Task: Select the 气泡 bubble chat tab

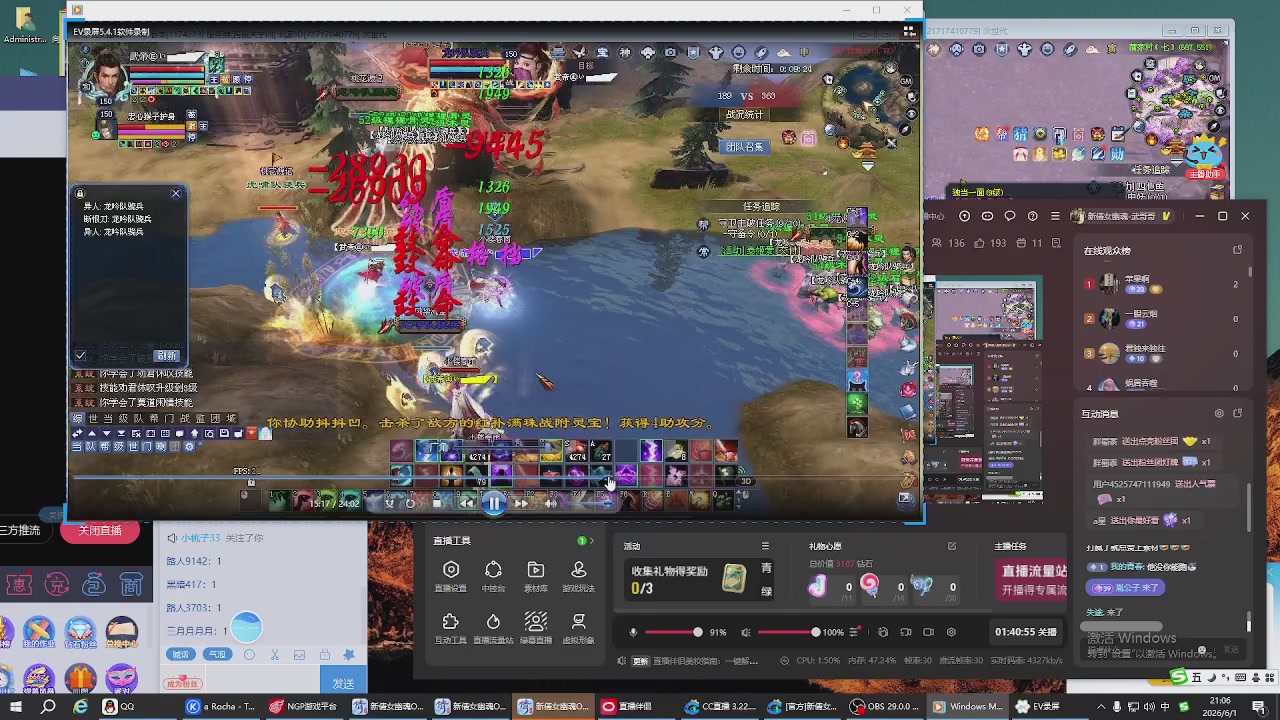Action: click(x=216, y=654)
